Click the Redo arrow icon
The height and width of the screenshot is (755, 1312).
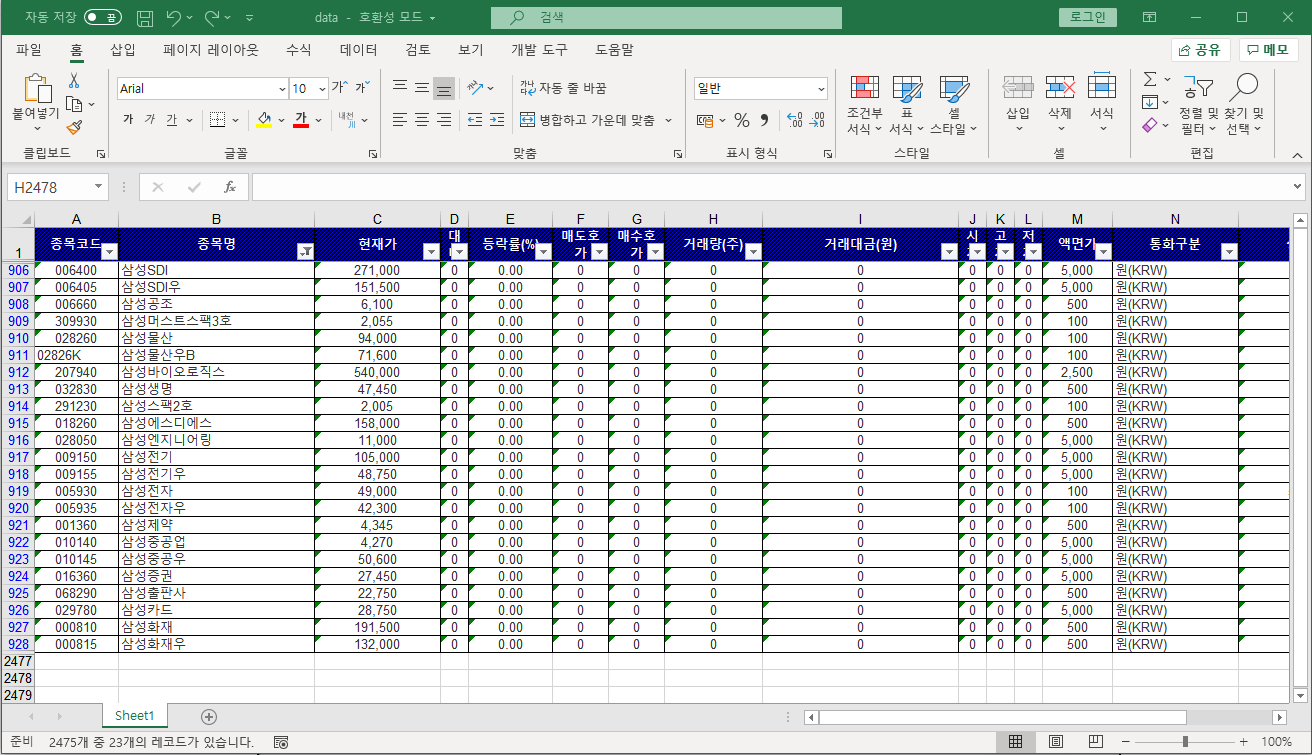click(x=212, y=18)
